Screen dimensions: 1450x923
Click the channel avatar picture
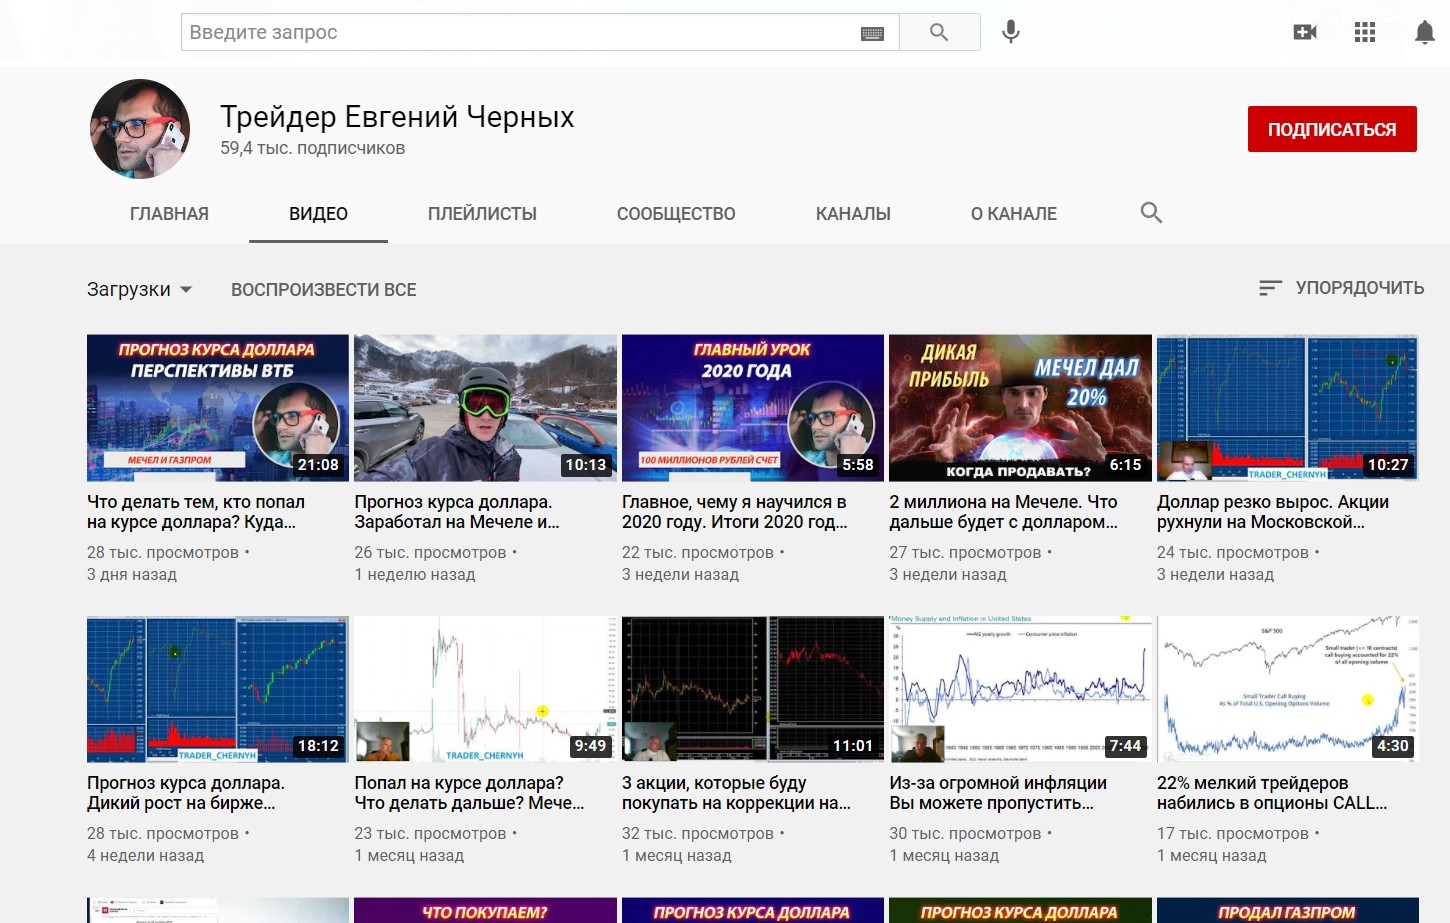point(140,129)
